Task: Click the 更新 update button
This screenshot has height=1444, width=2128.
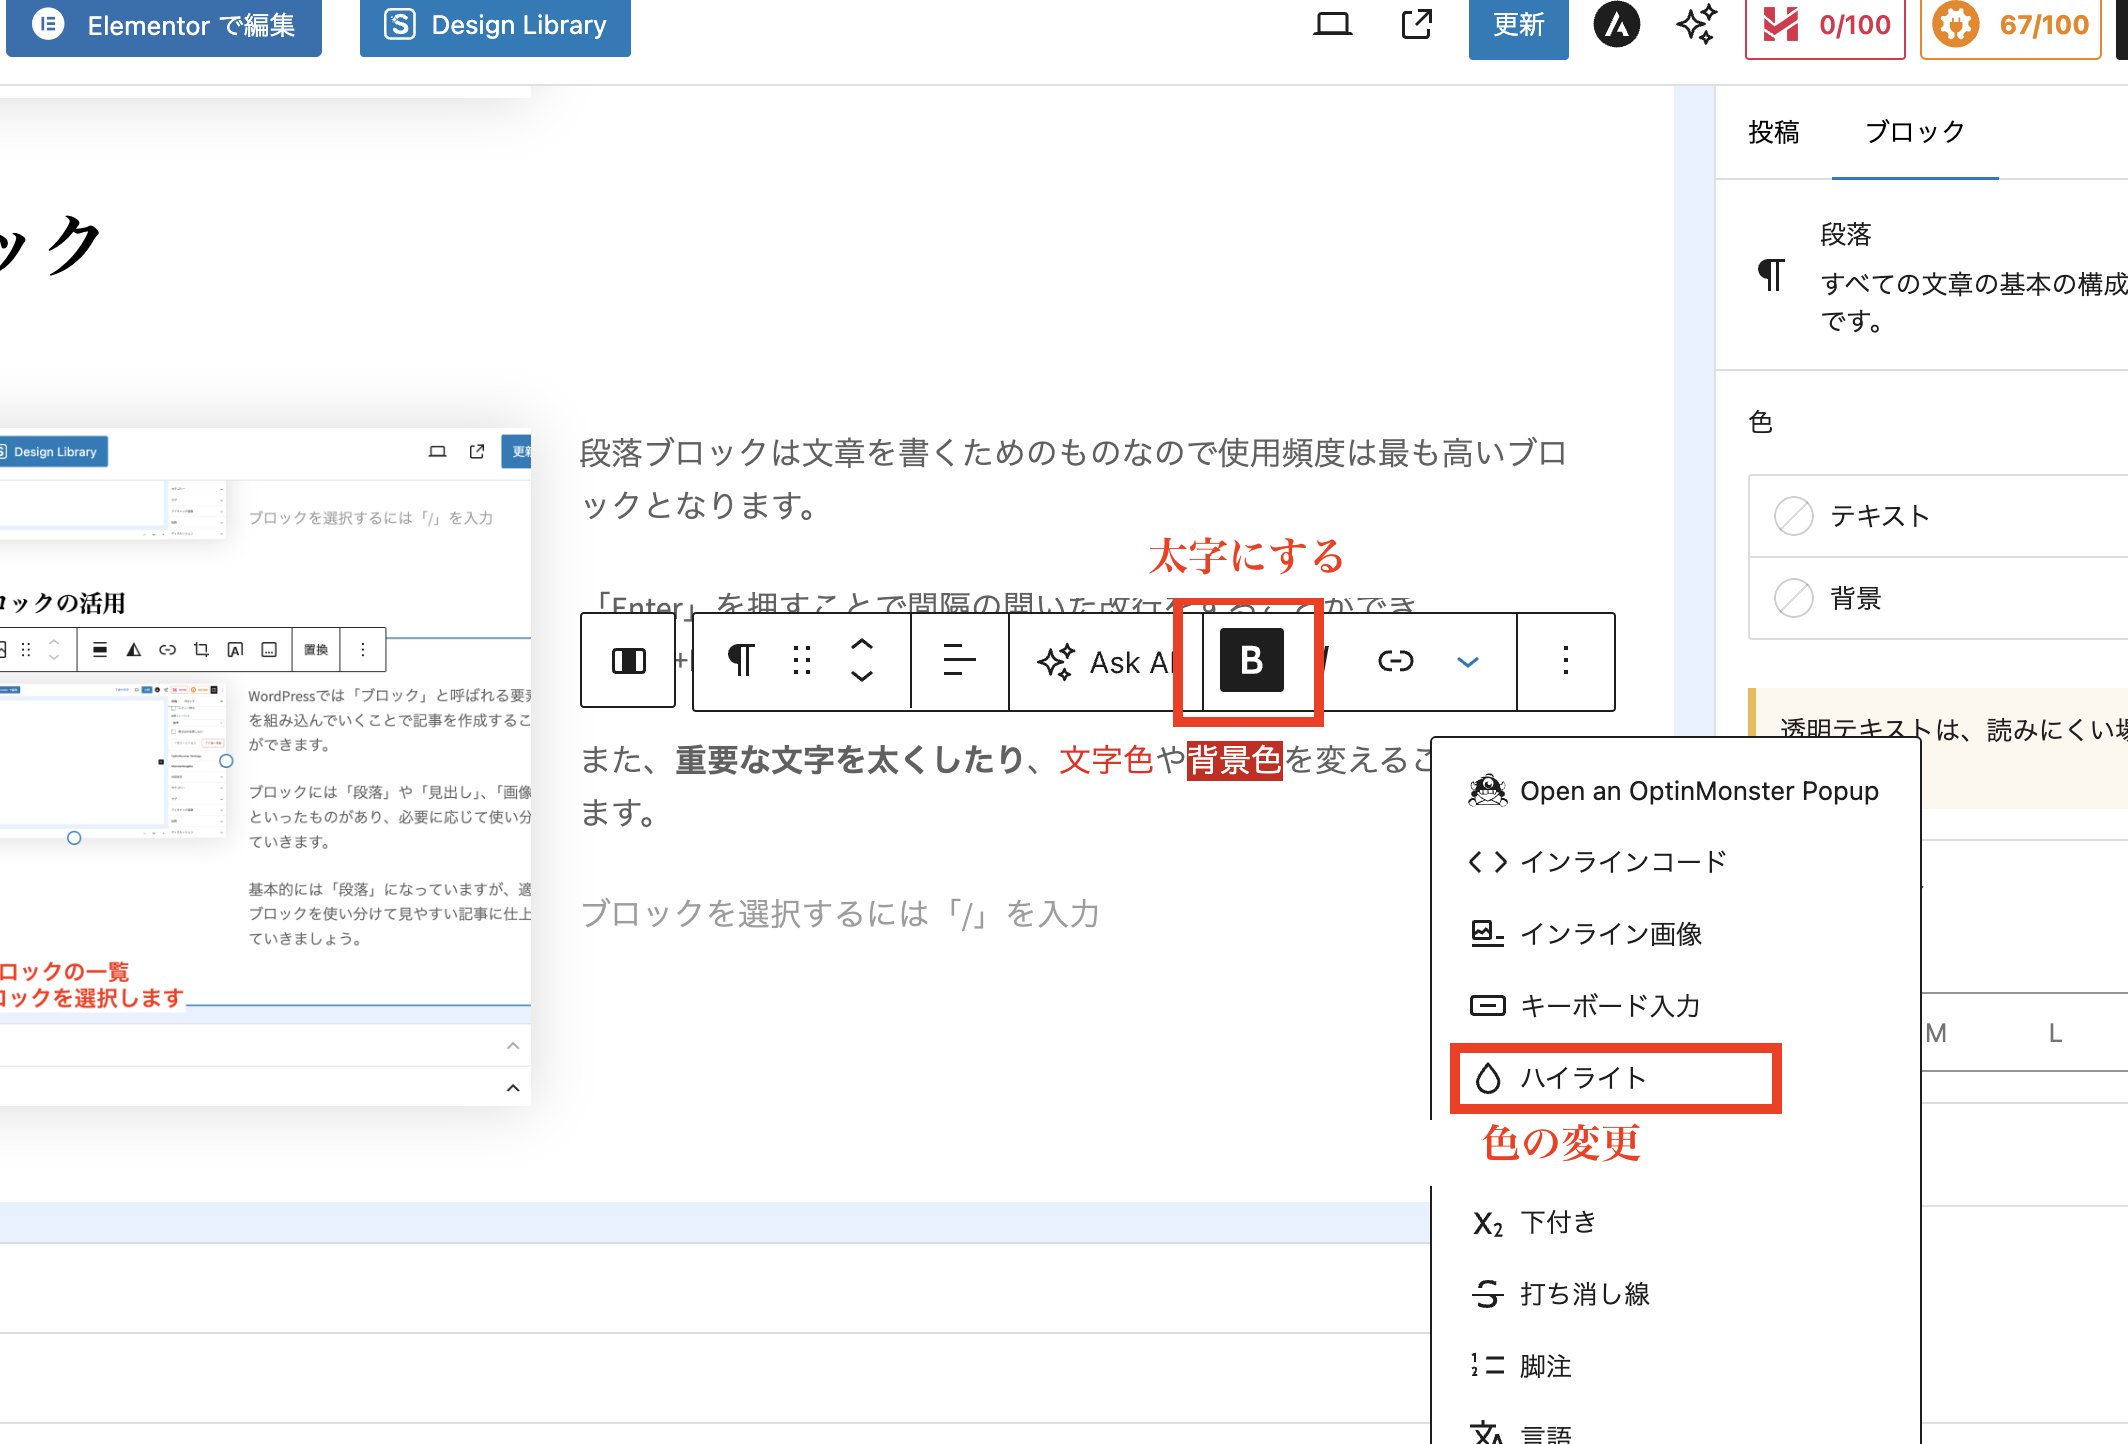Action: point(1518,25)
